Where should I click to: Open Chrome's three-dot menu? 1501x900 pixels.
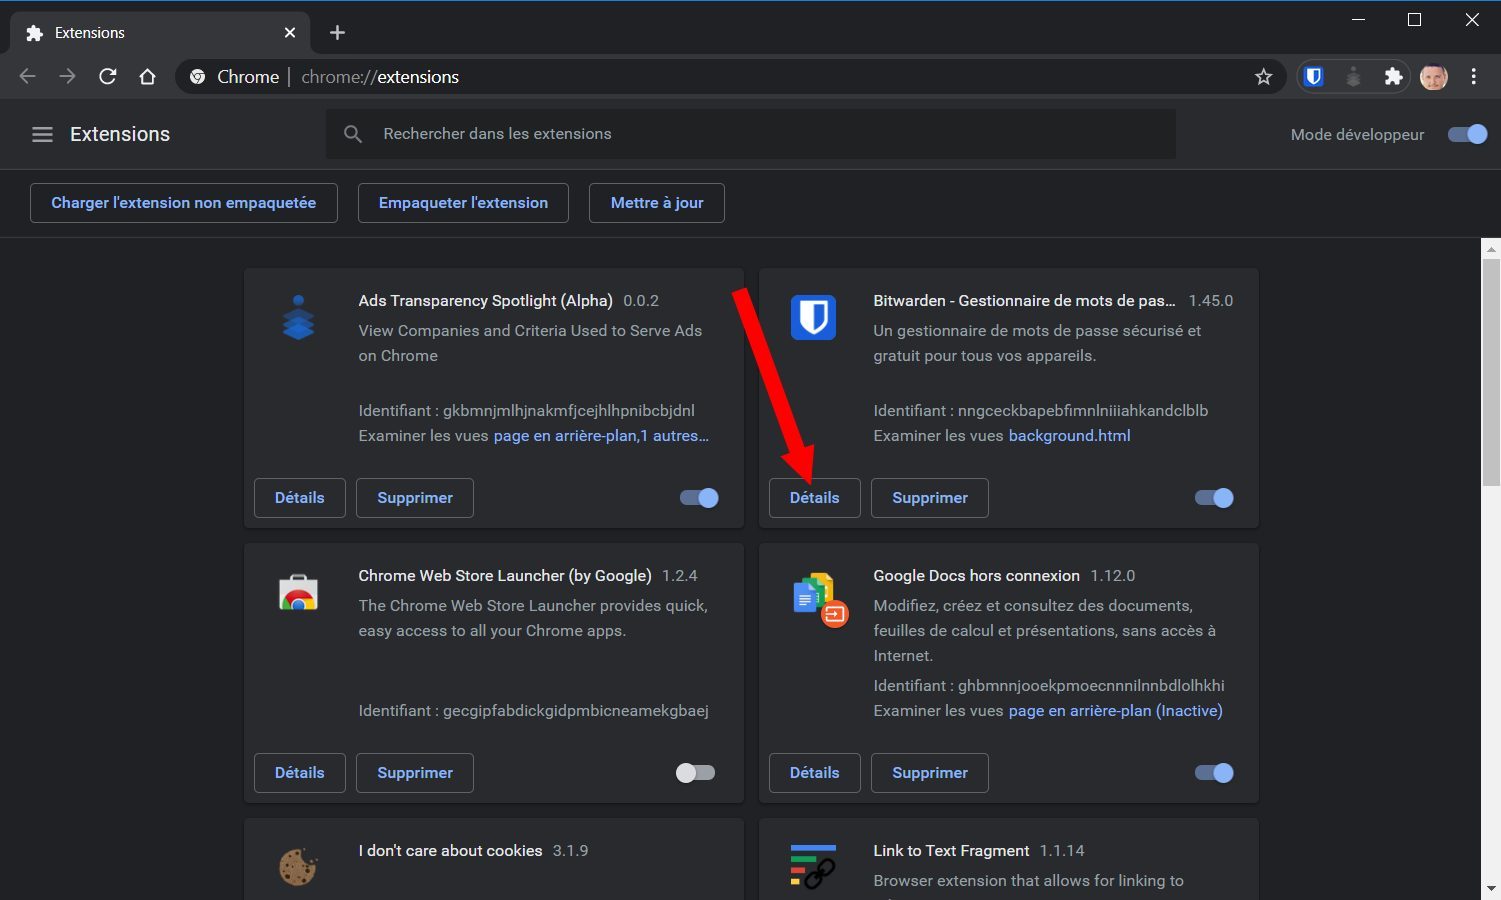tap(1474, 76)
